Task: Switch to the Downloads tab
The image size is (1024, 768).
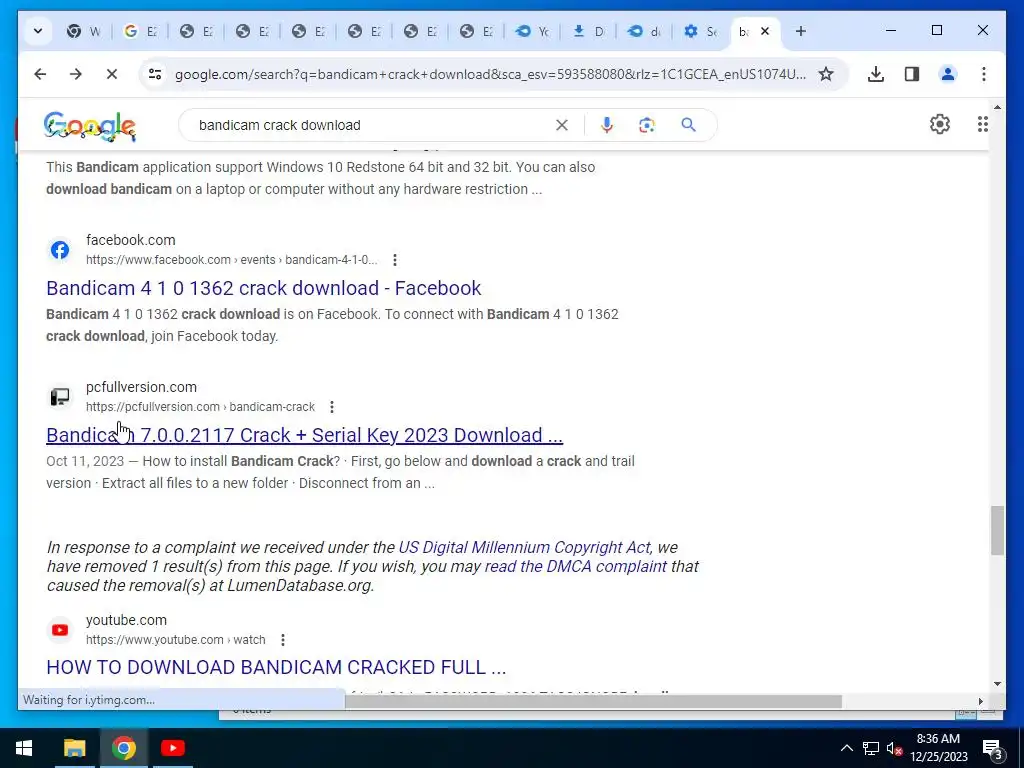Action: point(588,31)
